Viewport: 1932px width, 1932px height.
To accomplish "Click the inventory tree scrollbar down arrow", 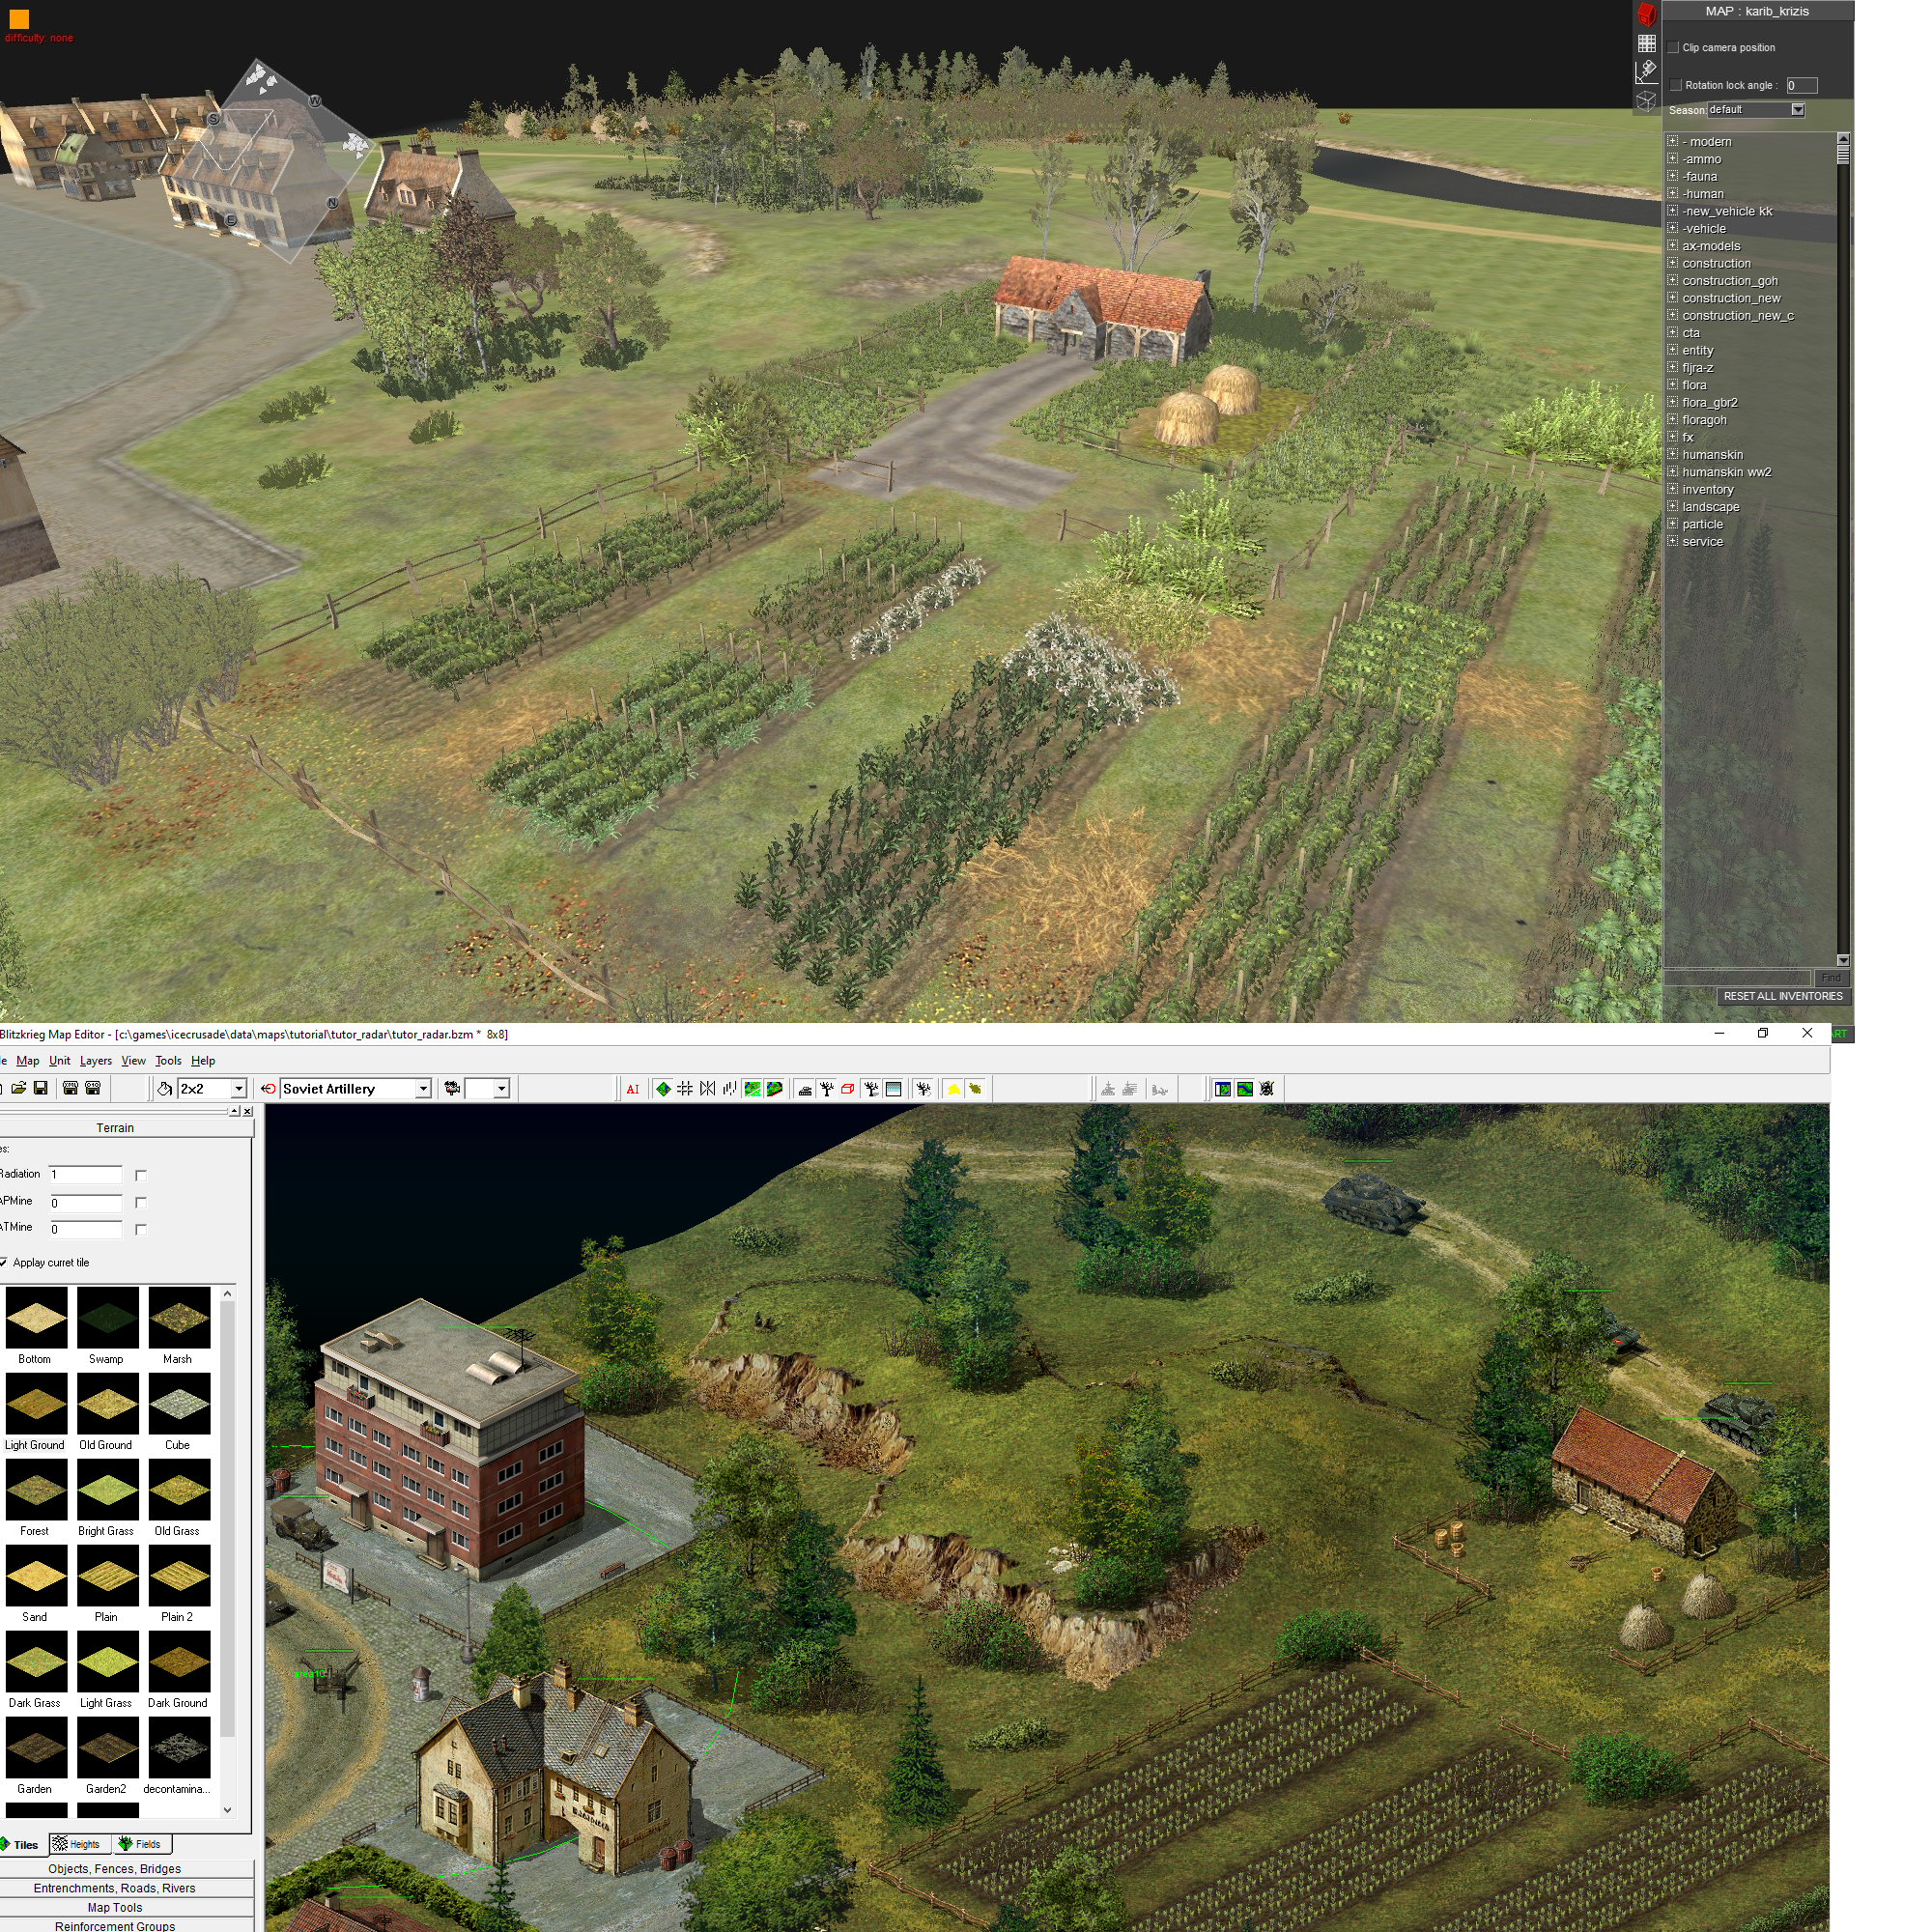I will 1843,960.
